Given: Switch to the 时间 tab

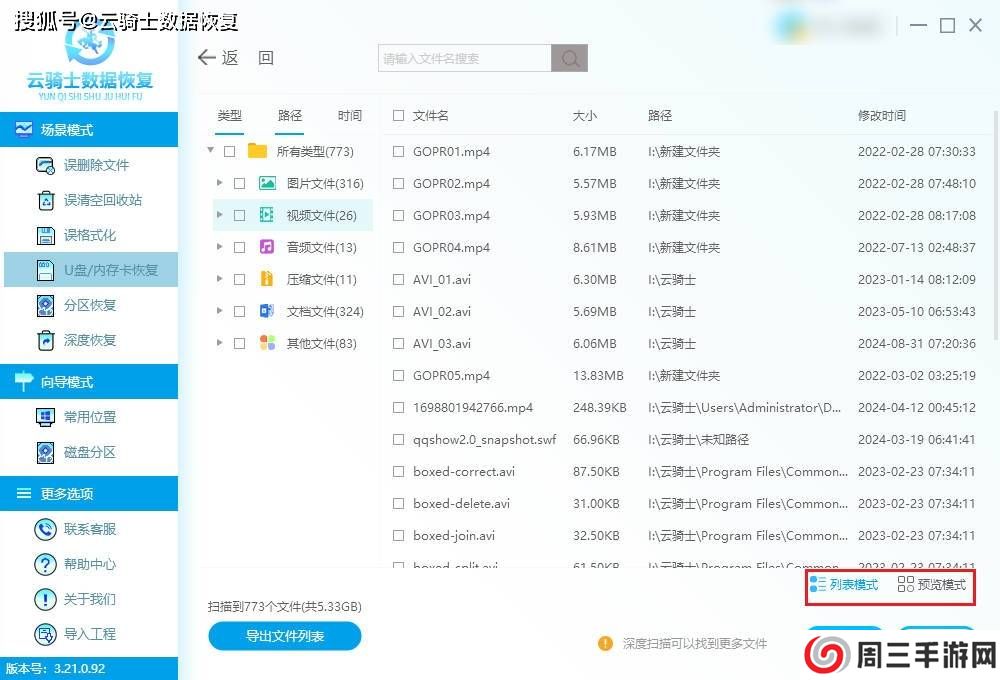Looking at the screenshot, I should [x=350, y=116].
